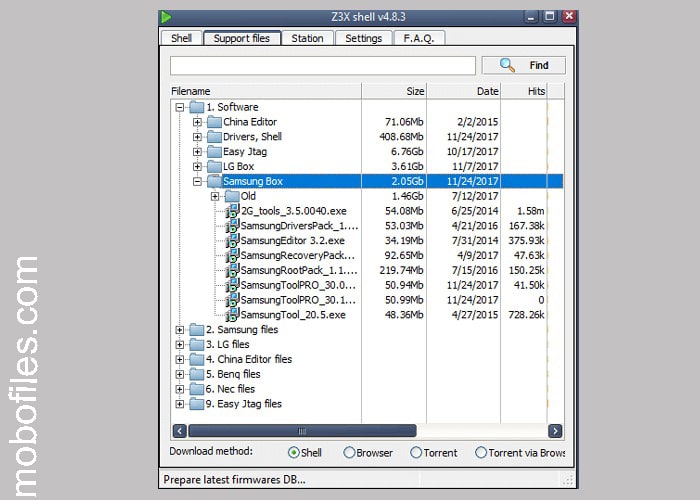
Task: Select Torrent download method radio button
Action: pos(416,453)
